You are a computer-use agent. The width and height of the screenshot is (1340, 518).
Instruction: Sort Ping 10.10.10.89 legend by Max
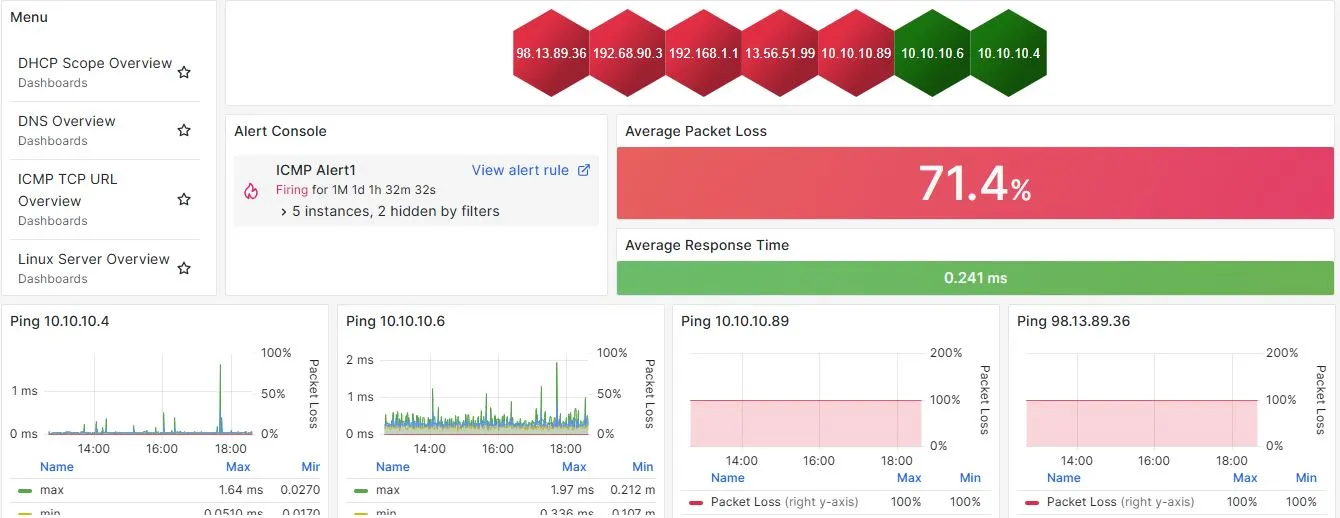(x=909, y=478)
